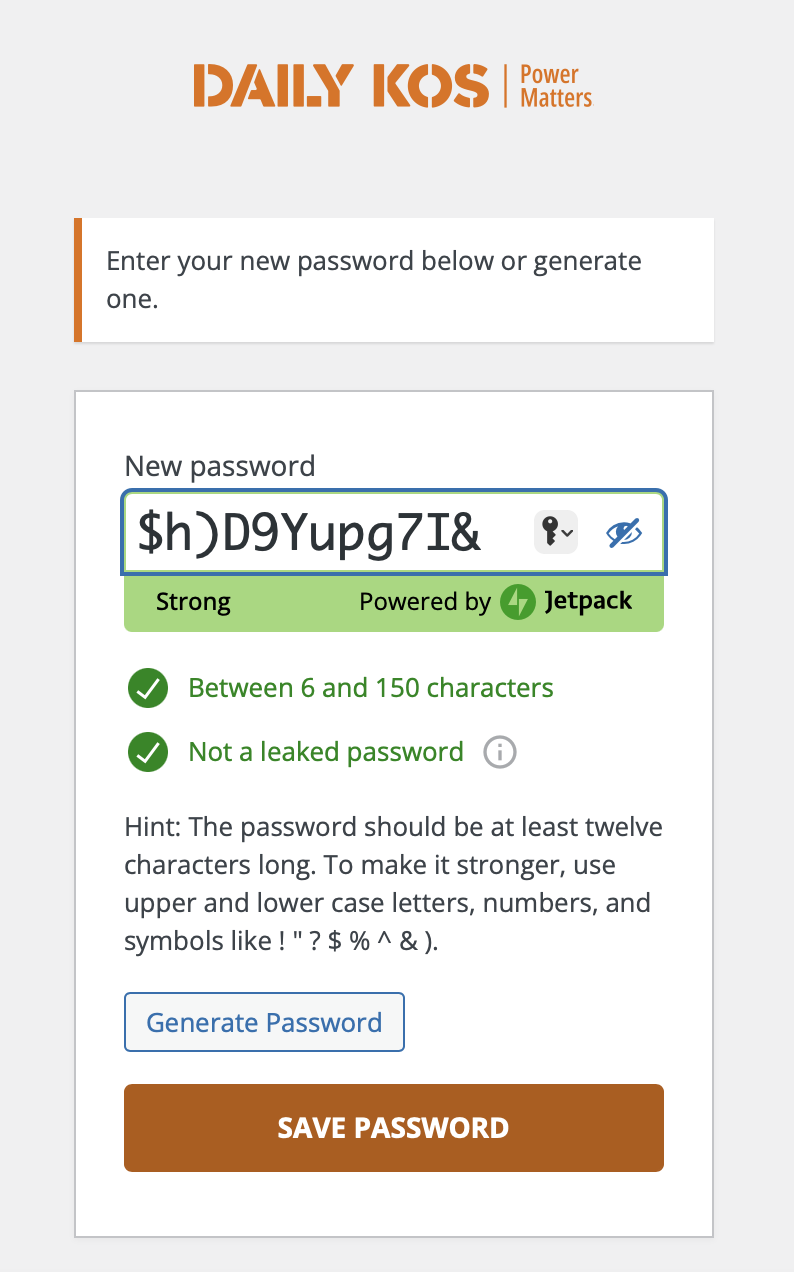Viewport: 794px width, 1272px height.
Task: Click the Powered by Jetpack text
Action: tap(496, 602)
